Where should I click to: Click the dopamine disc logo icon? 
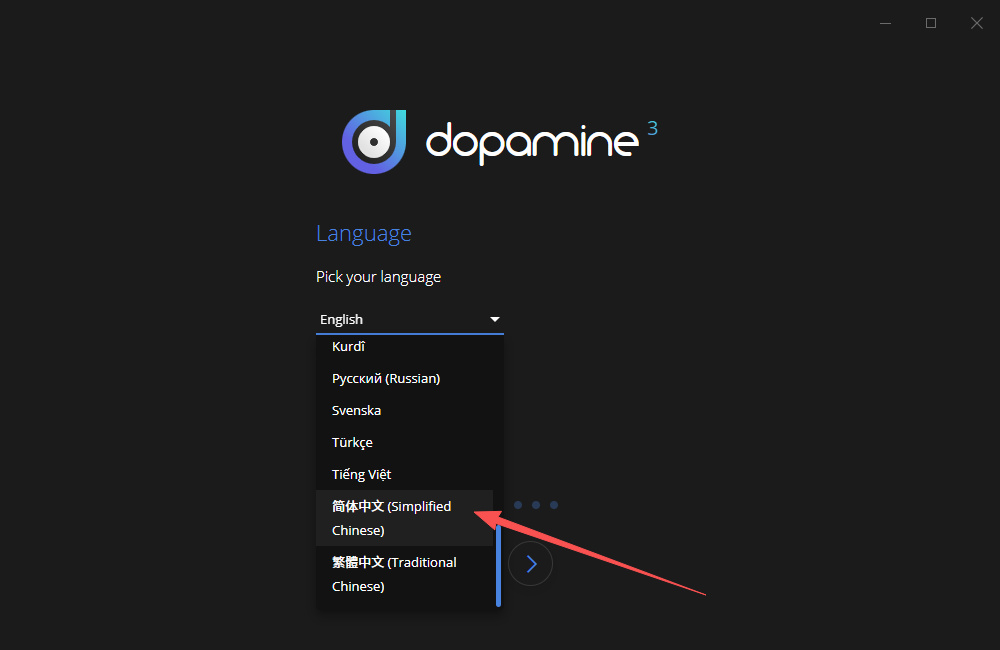point(374,142)
